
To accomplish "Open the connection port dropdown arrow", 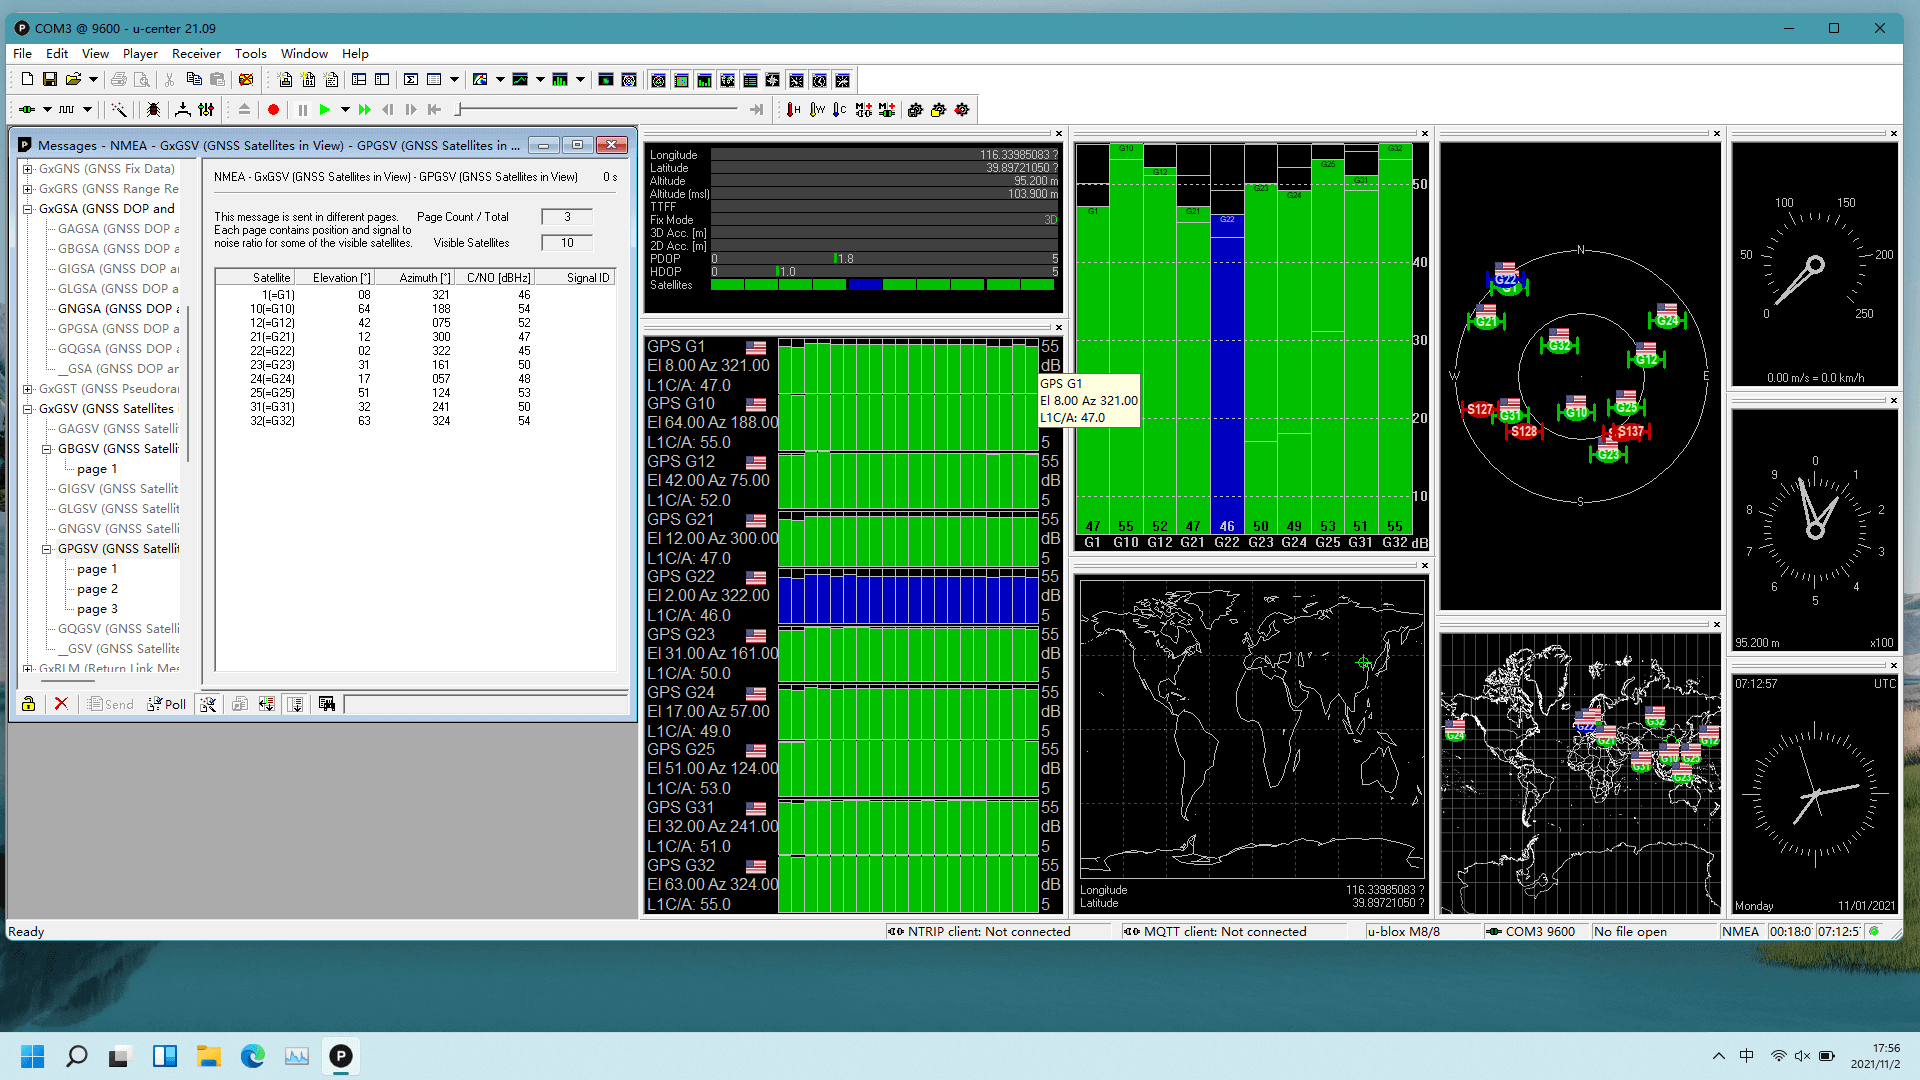I will click(47, 110).
